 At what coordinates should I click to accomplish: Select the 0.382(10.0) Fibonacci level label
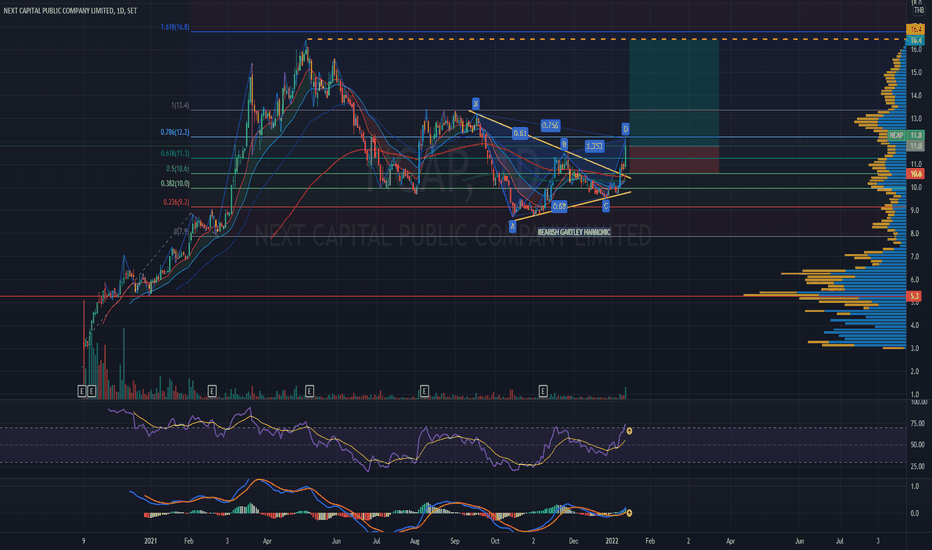(x=175, y=184)
